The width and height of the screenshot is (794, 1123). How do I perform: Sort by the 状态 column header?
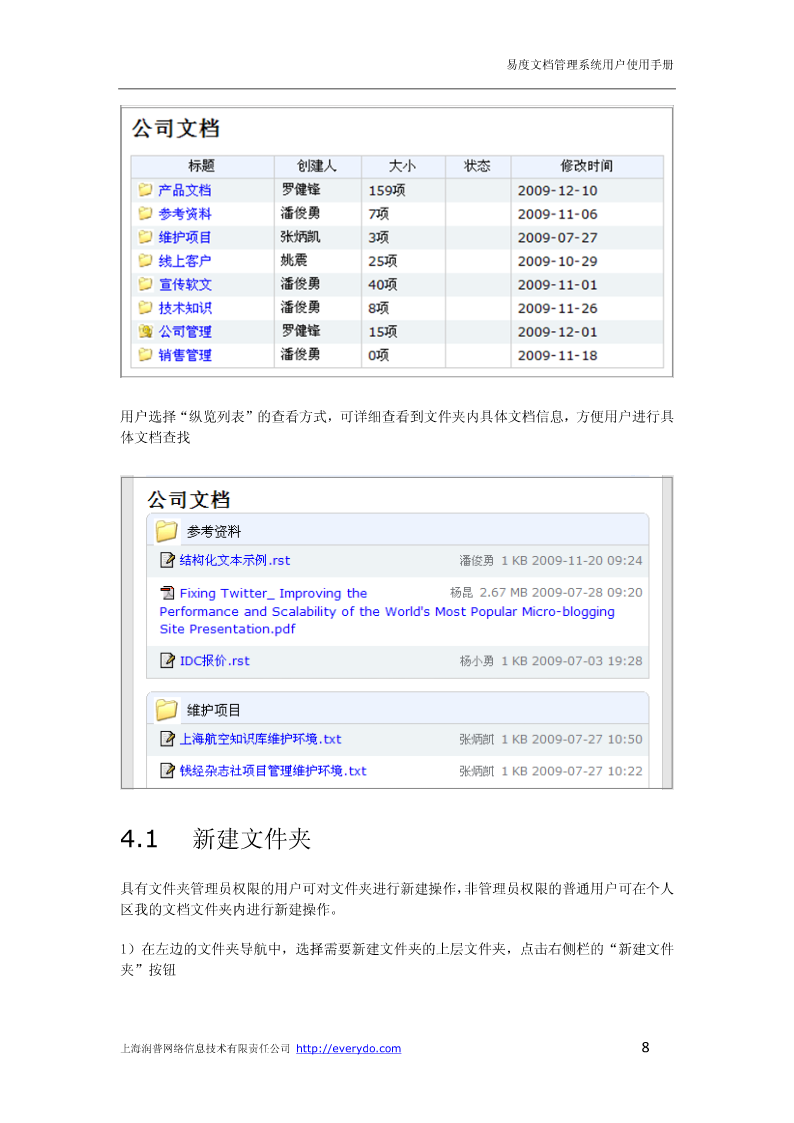[x=478, y=166]
